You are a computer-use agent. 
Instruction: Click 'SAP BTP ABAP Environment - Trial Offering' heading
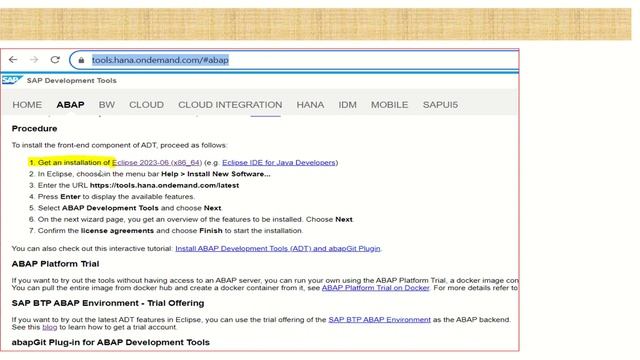(108, 303)
